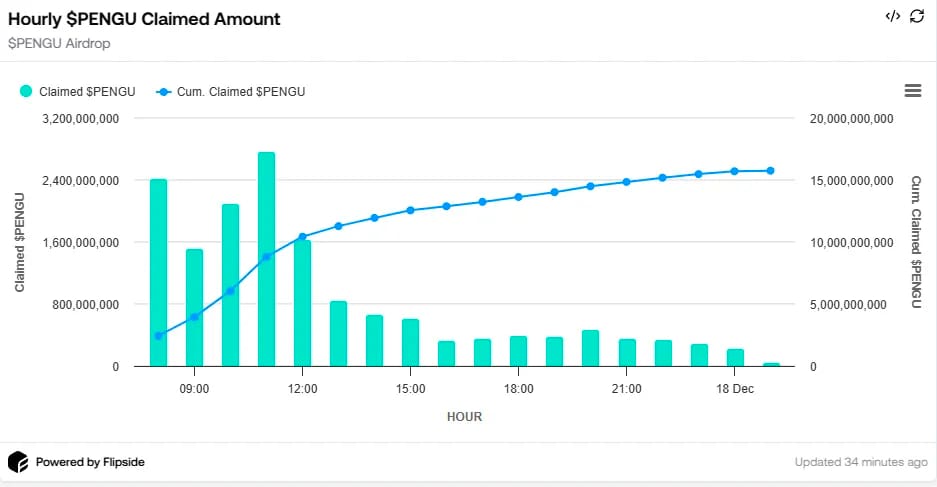The image size is (937, 487).
Task: Click the teal Claimed $PENGU legend circle
Action: tap(26, 91)
